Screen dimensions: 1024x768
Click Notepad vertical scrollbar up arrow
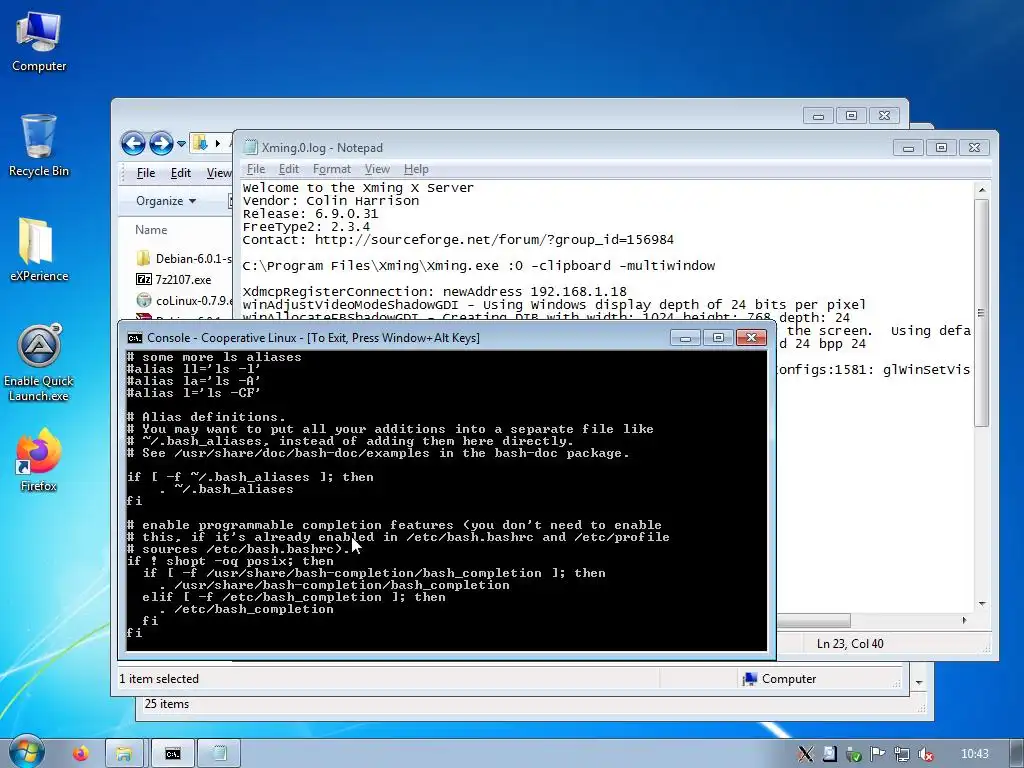tap(982, 190)
